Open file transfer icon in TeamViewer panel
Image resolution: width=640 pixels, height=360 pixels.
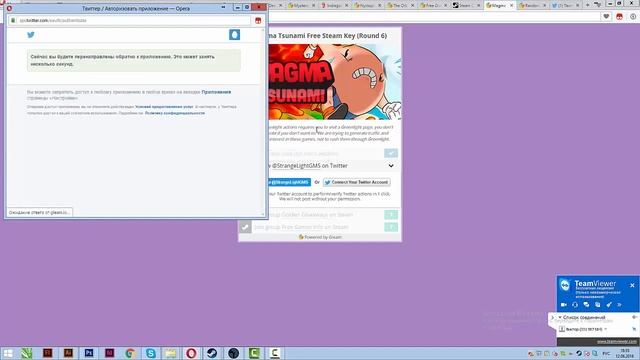(x=598, y=305)
